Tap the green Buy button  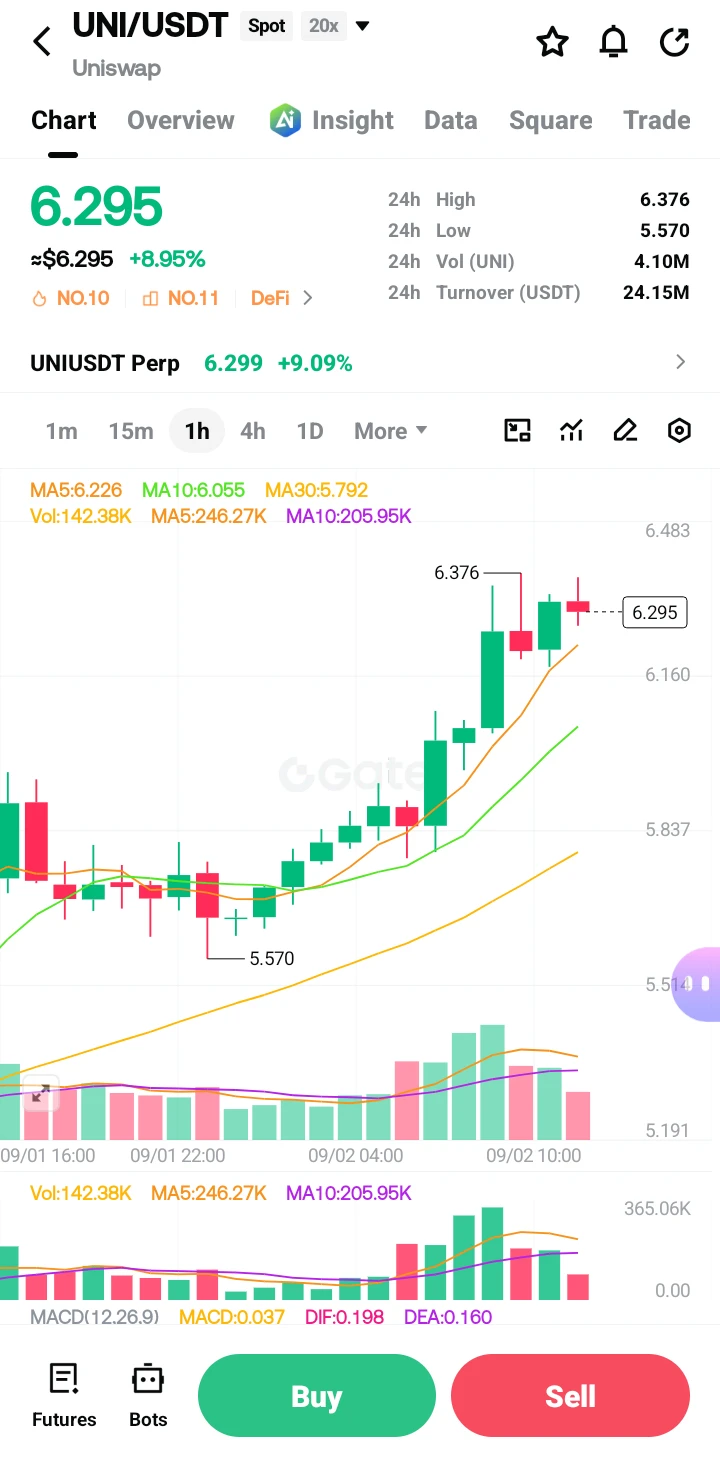click(317, 1395)
